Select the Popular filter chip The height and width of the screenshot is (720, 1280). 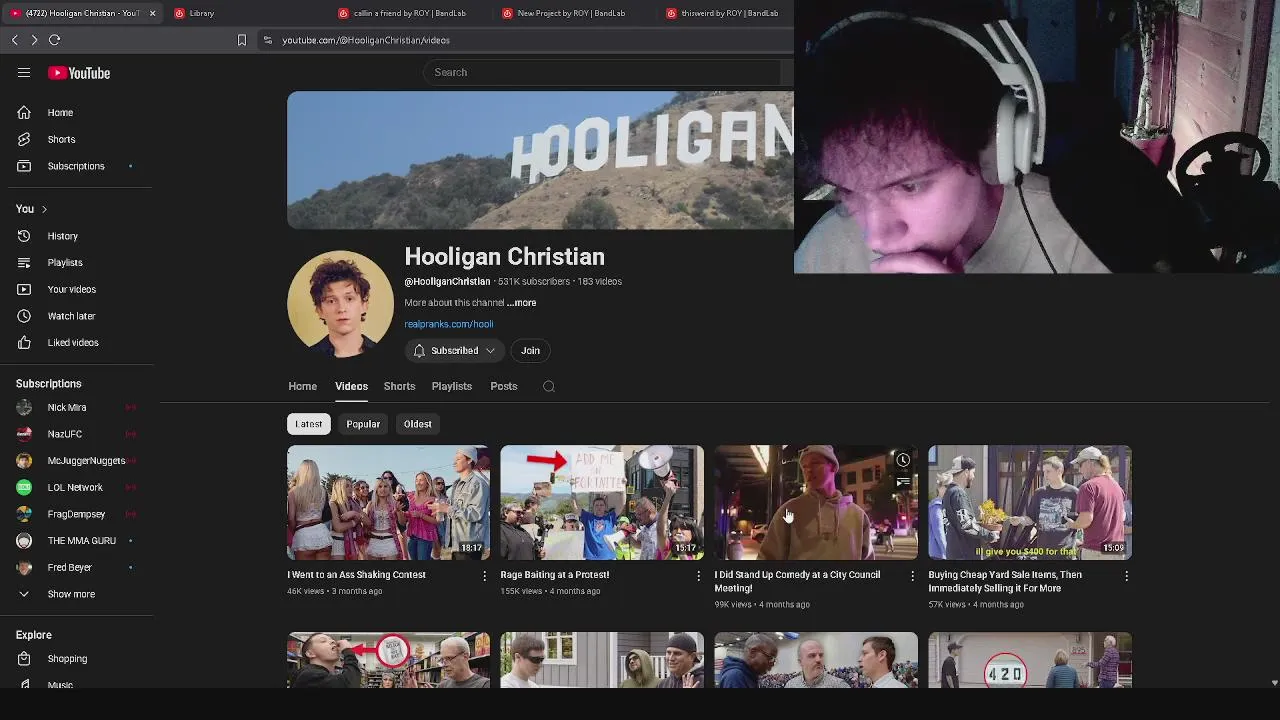point(363,424)
